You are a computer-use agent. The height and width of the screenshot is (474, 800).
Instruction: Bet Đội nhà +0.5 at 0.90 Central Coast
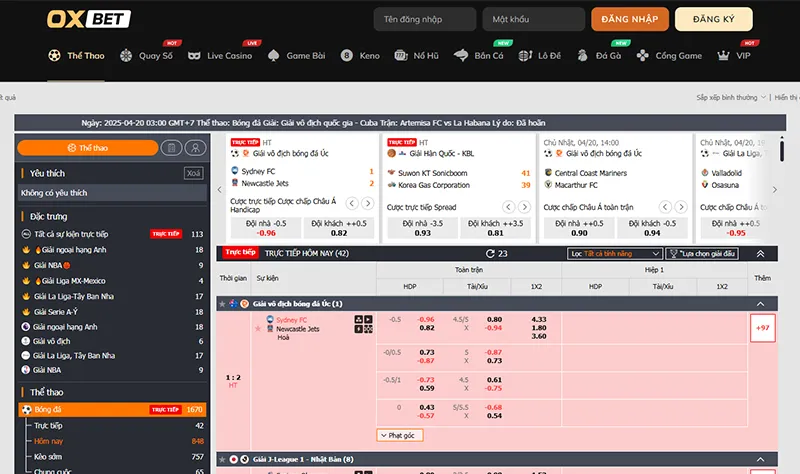(x=579, y=228)
